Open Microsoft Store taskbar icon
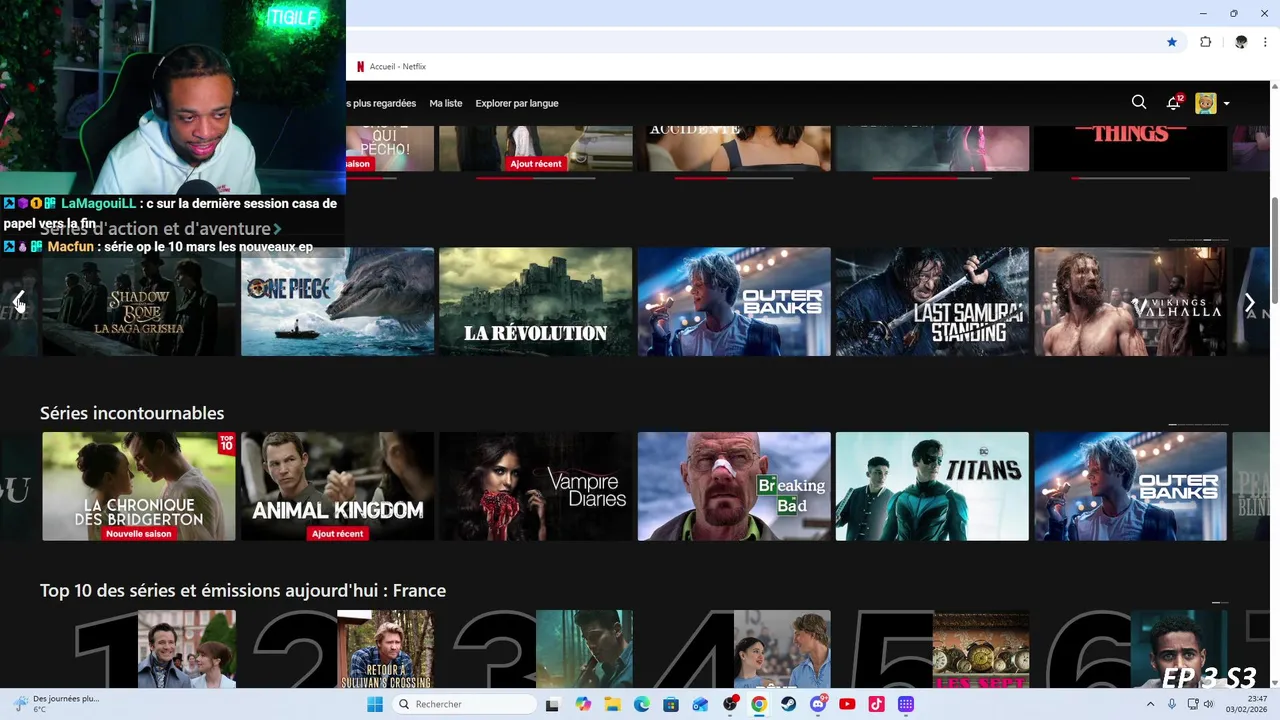 point(671,704)
